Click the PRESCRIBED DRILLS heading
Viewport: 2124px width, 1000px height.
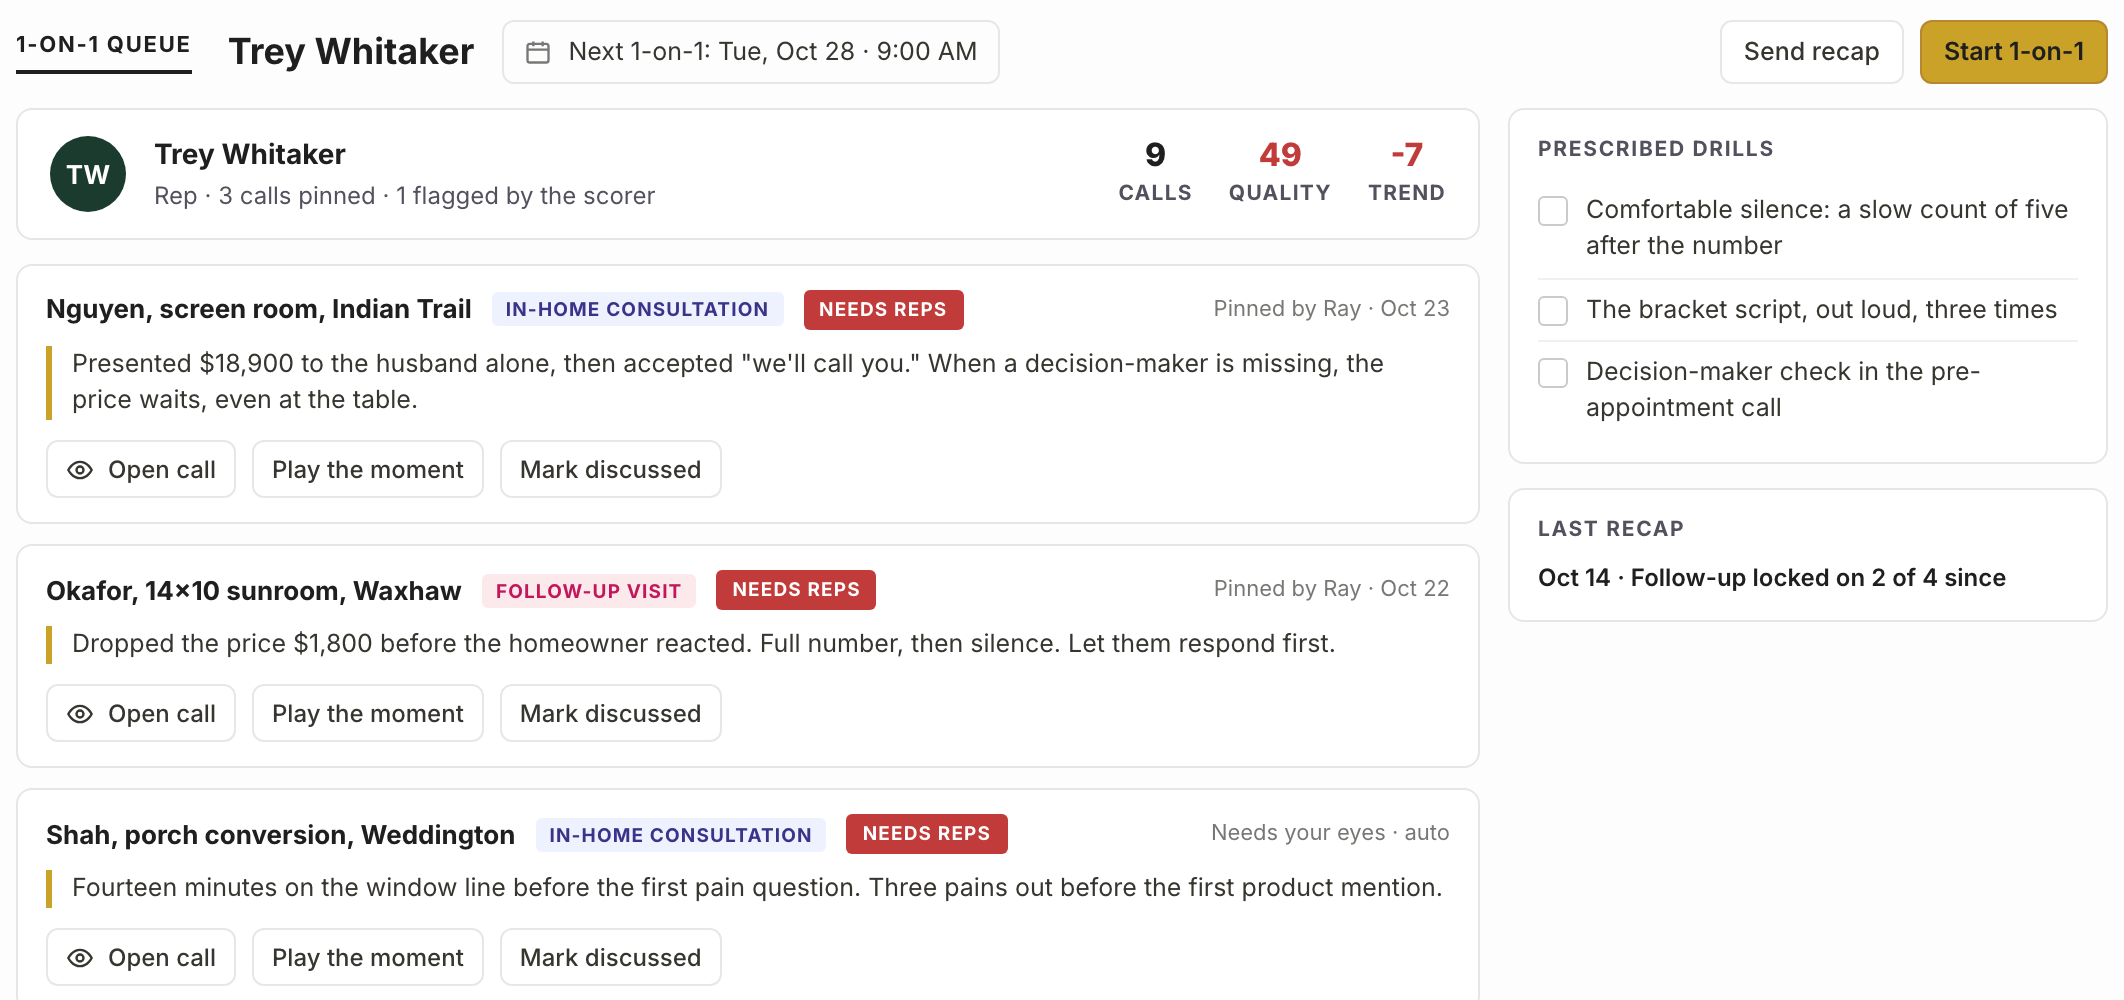(x=1655, y=149)
